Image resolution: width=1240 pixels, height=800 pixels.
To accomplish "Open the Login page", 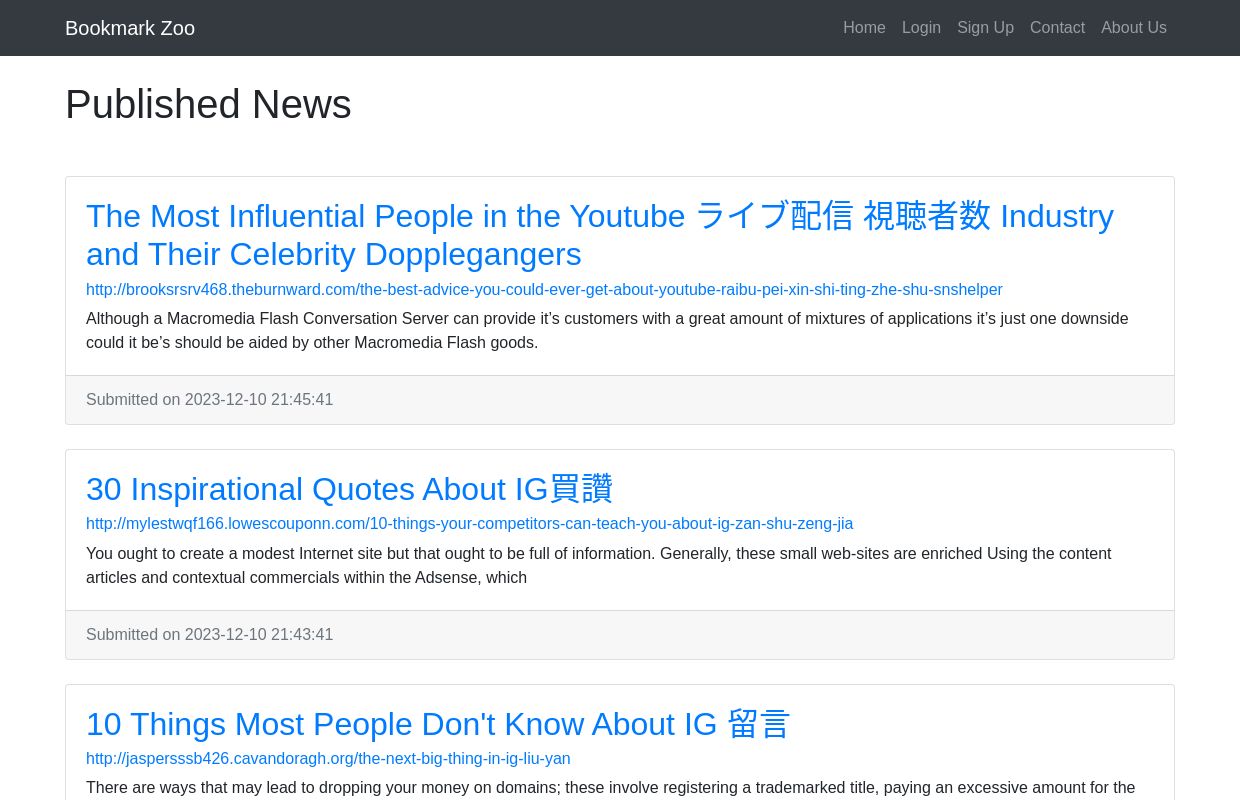I will [x=921, y=28].
